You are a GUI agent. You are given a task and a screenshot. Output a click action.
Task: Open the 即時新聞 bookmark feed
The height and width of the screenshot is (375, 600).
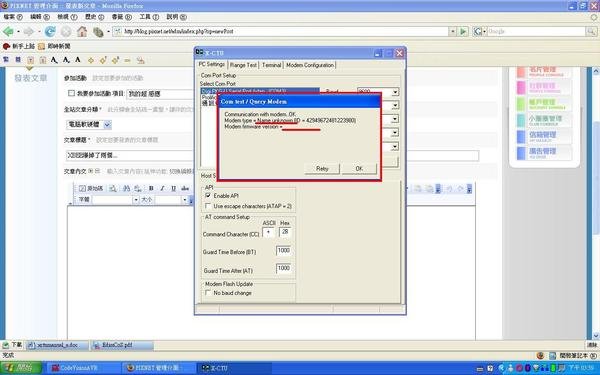coord(54,46)
